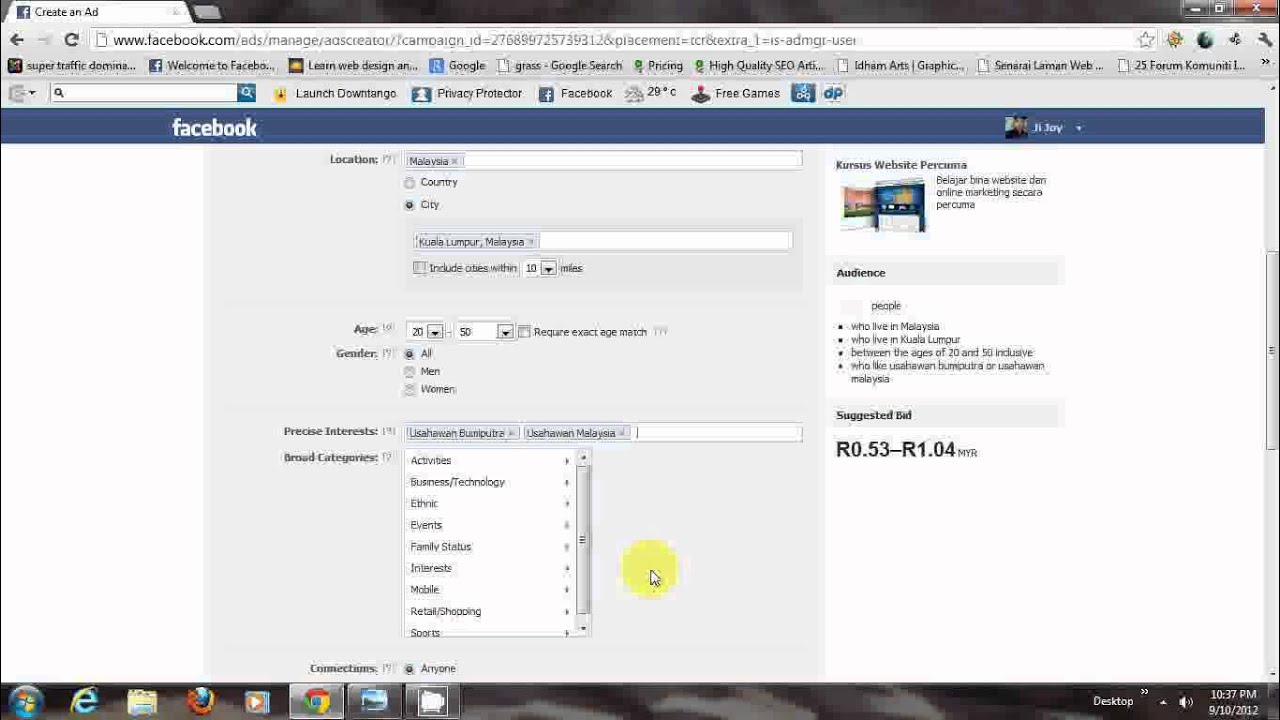
Task: Select the Women gender radio button
Action: [x=409, y=390]
